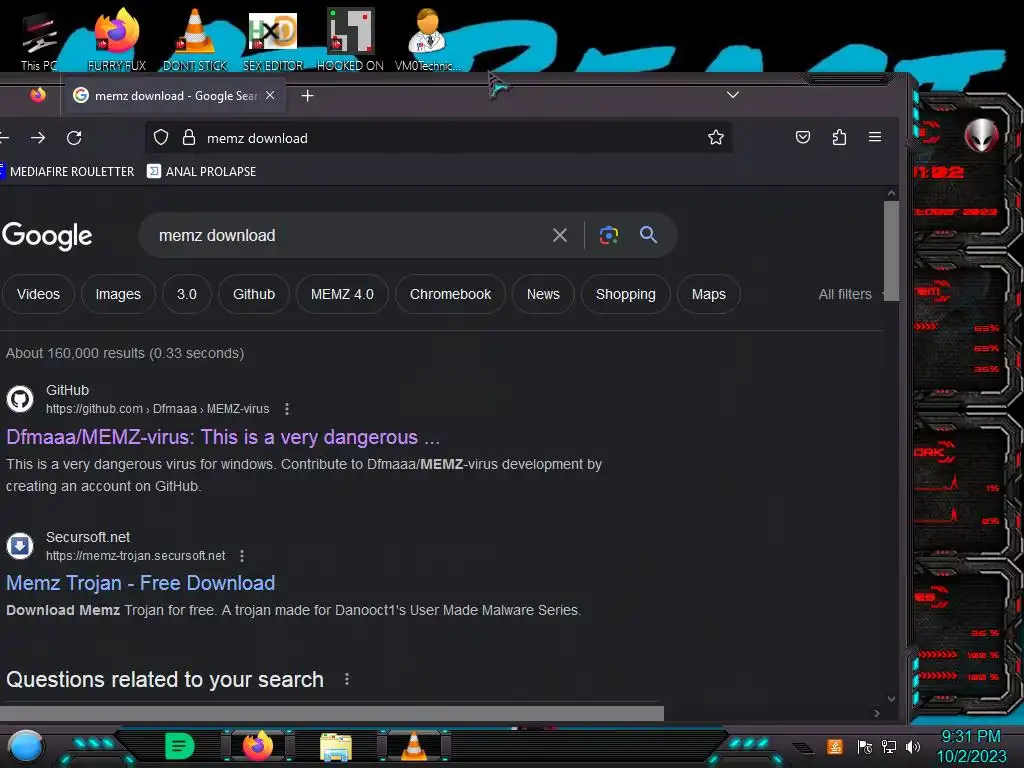Click the vertical scrollbar thumb
The image size is (1024, 768).
[x=891, y=251]
